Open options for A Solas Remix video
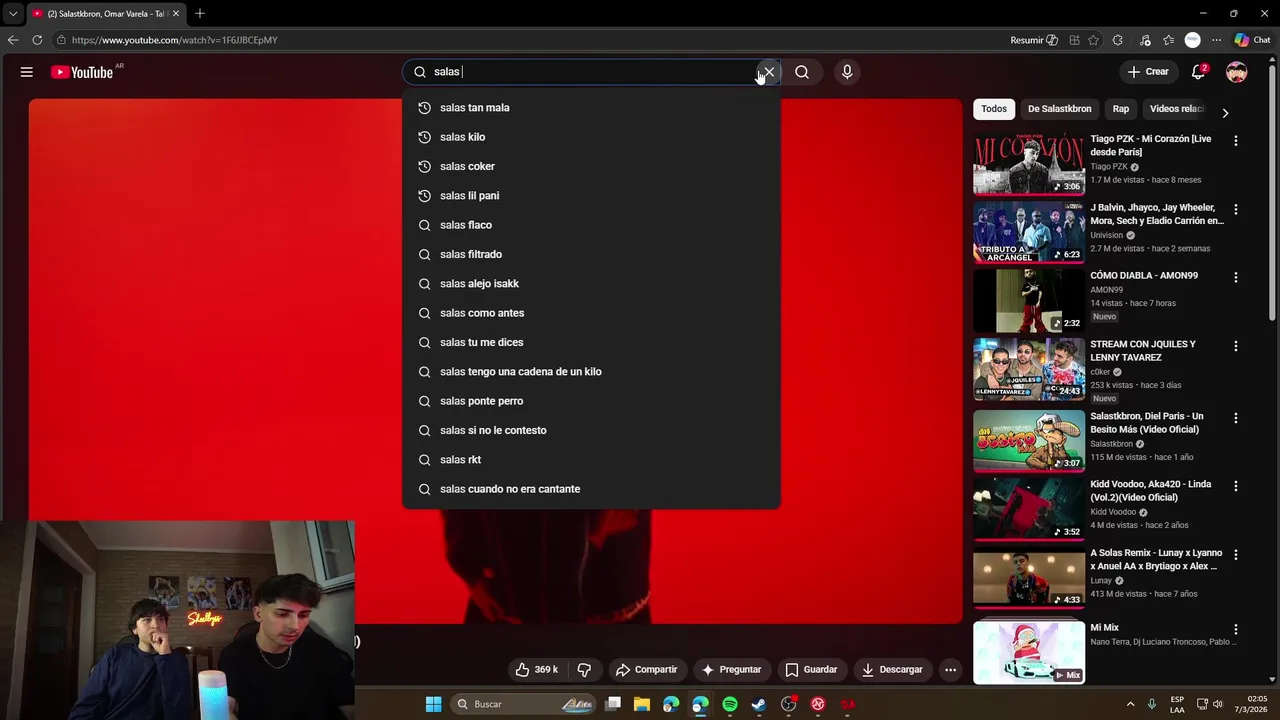Screen dimensions: 1280x720 click(x=1236, y=555)
